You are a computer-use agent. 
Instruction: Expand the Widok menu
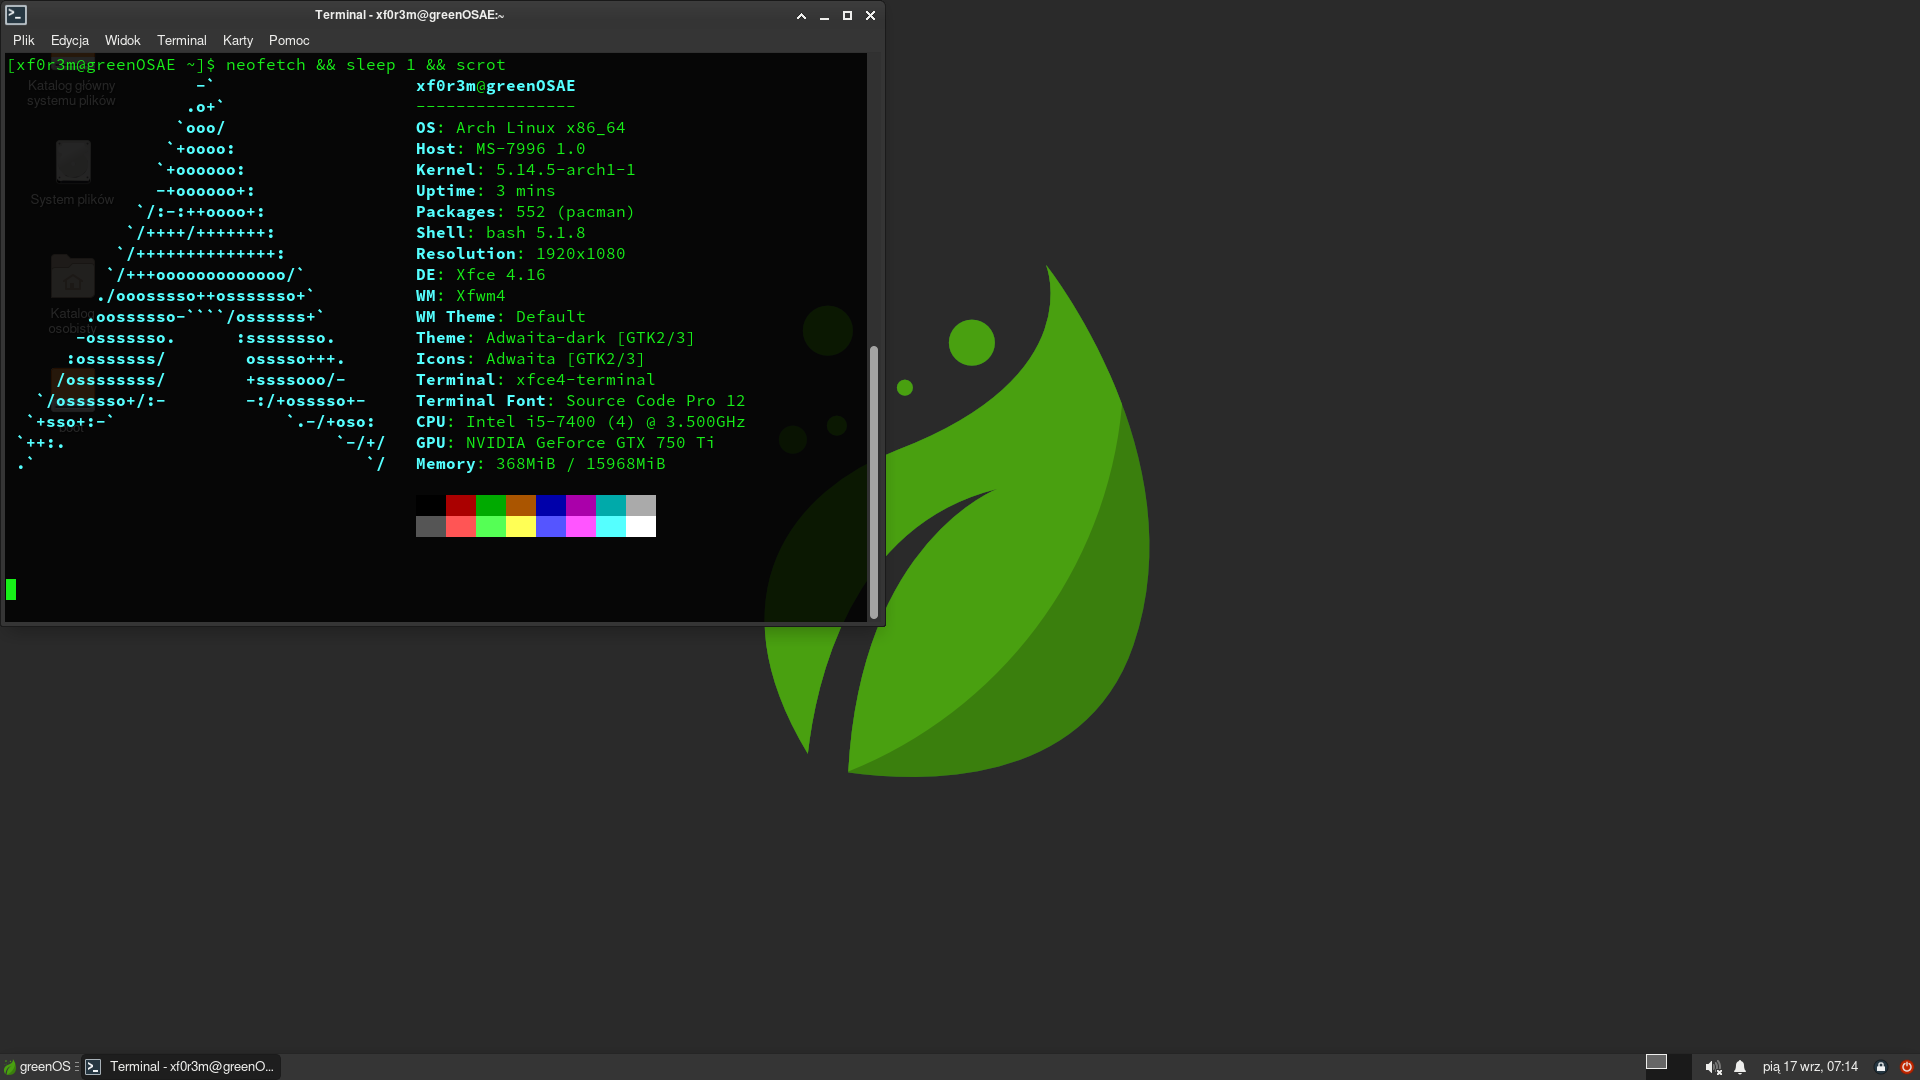122,41
